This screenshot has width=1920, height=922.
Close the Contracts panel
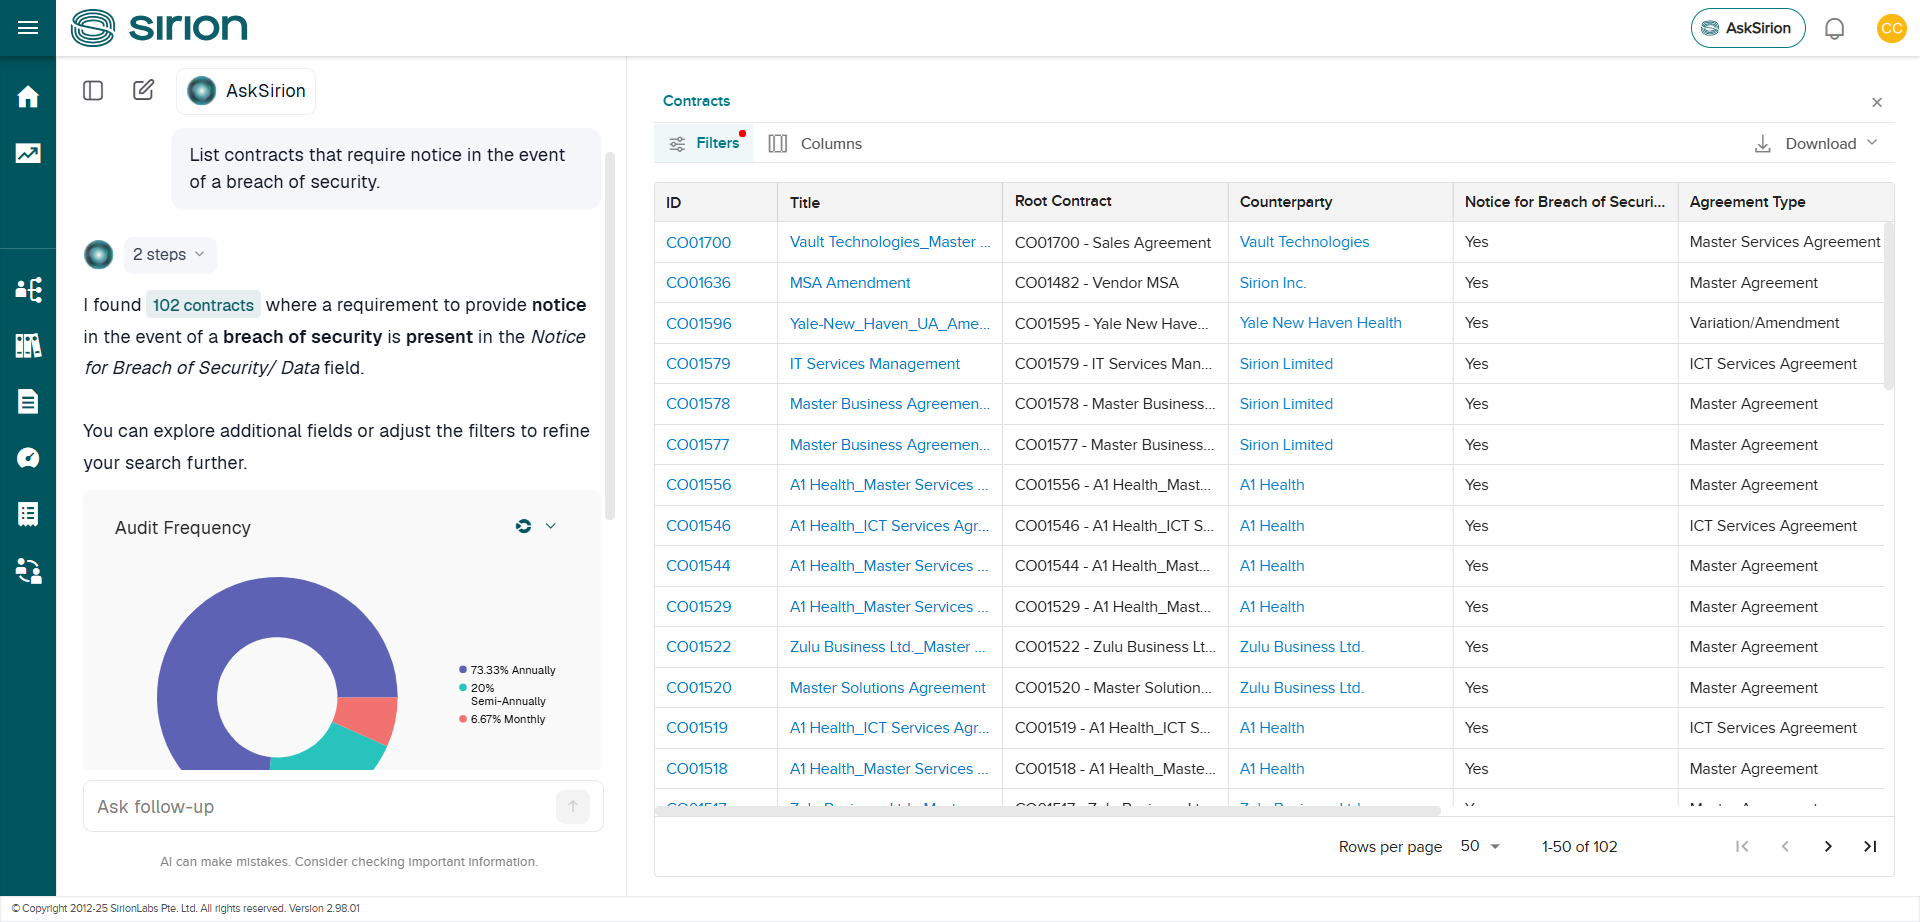coord(1877,102)
